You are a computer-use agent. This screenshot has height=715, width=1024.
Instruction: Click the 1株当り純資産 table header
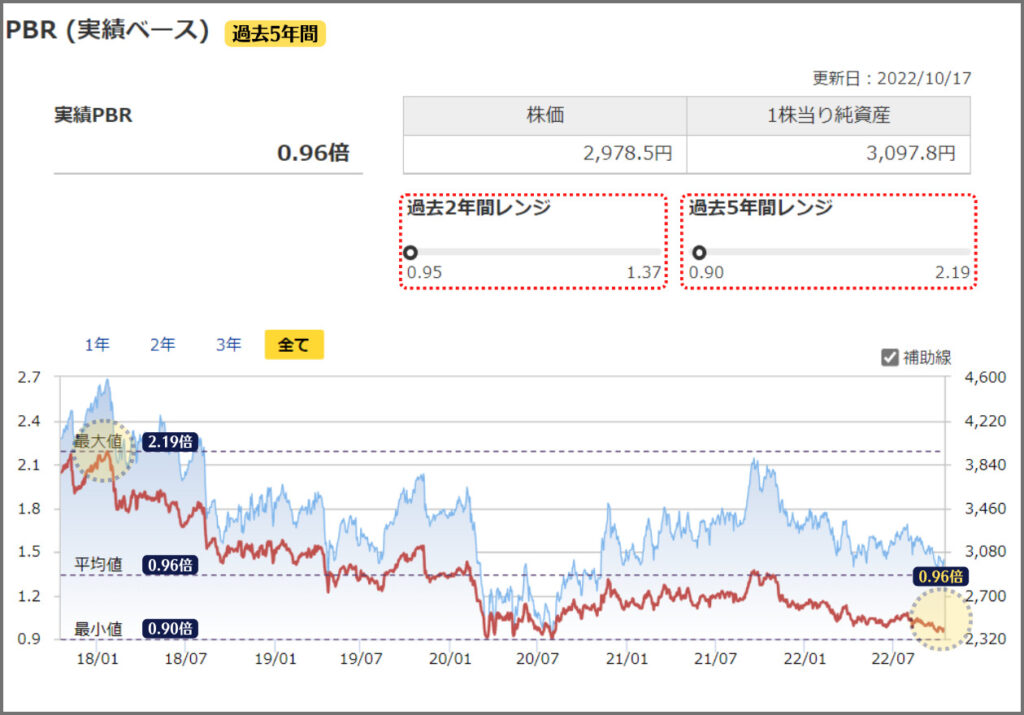828,116
